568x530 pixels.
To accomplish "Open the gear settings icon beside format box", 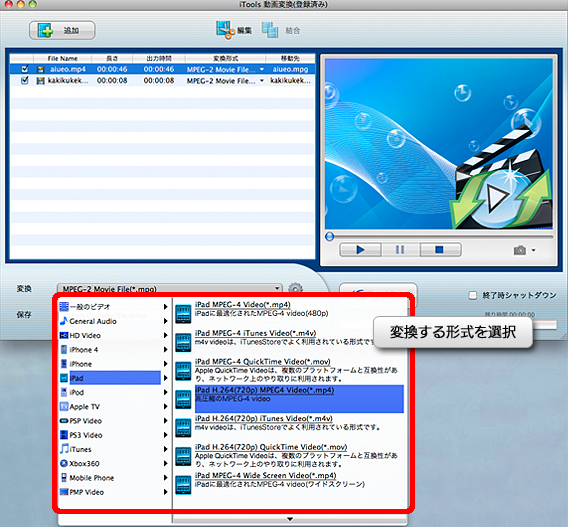I will click(295, 289).
